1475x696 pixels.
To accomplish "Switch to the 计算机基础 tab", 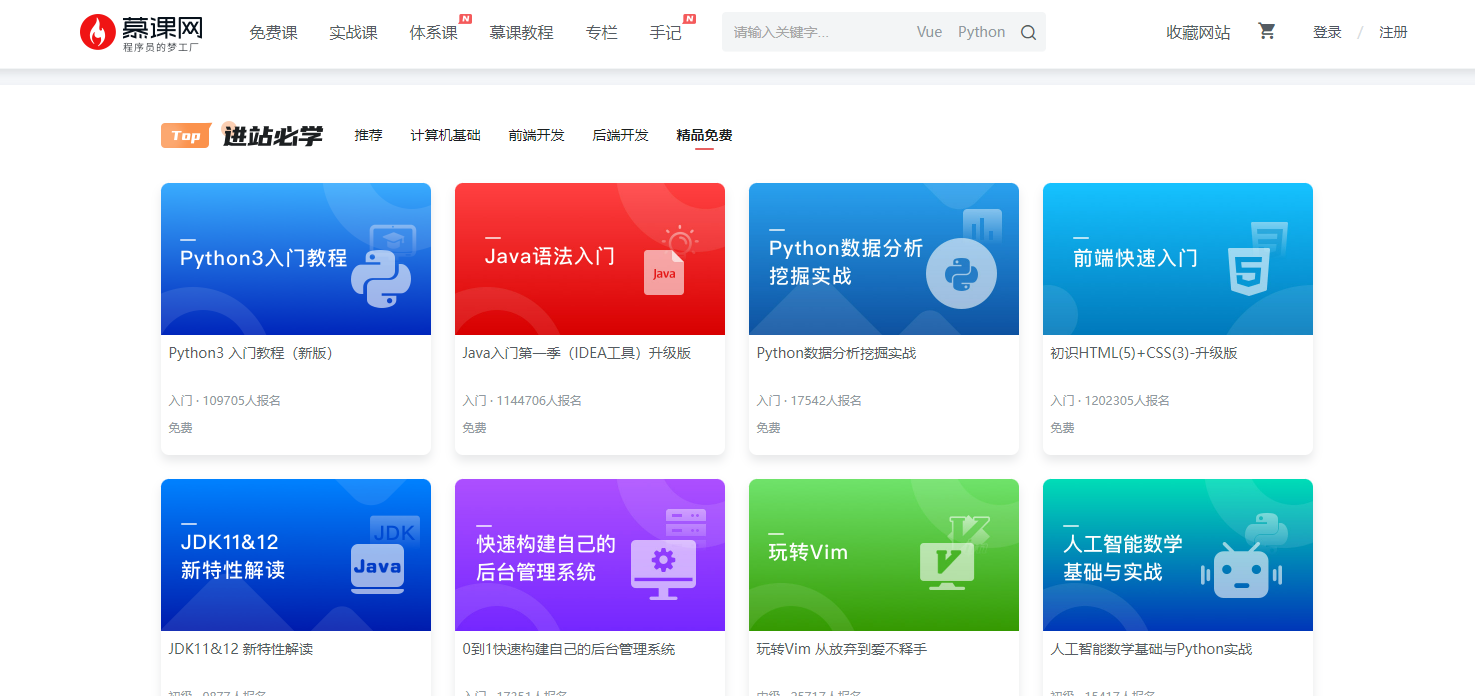I will 445,135.
